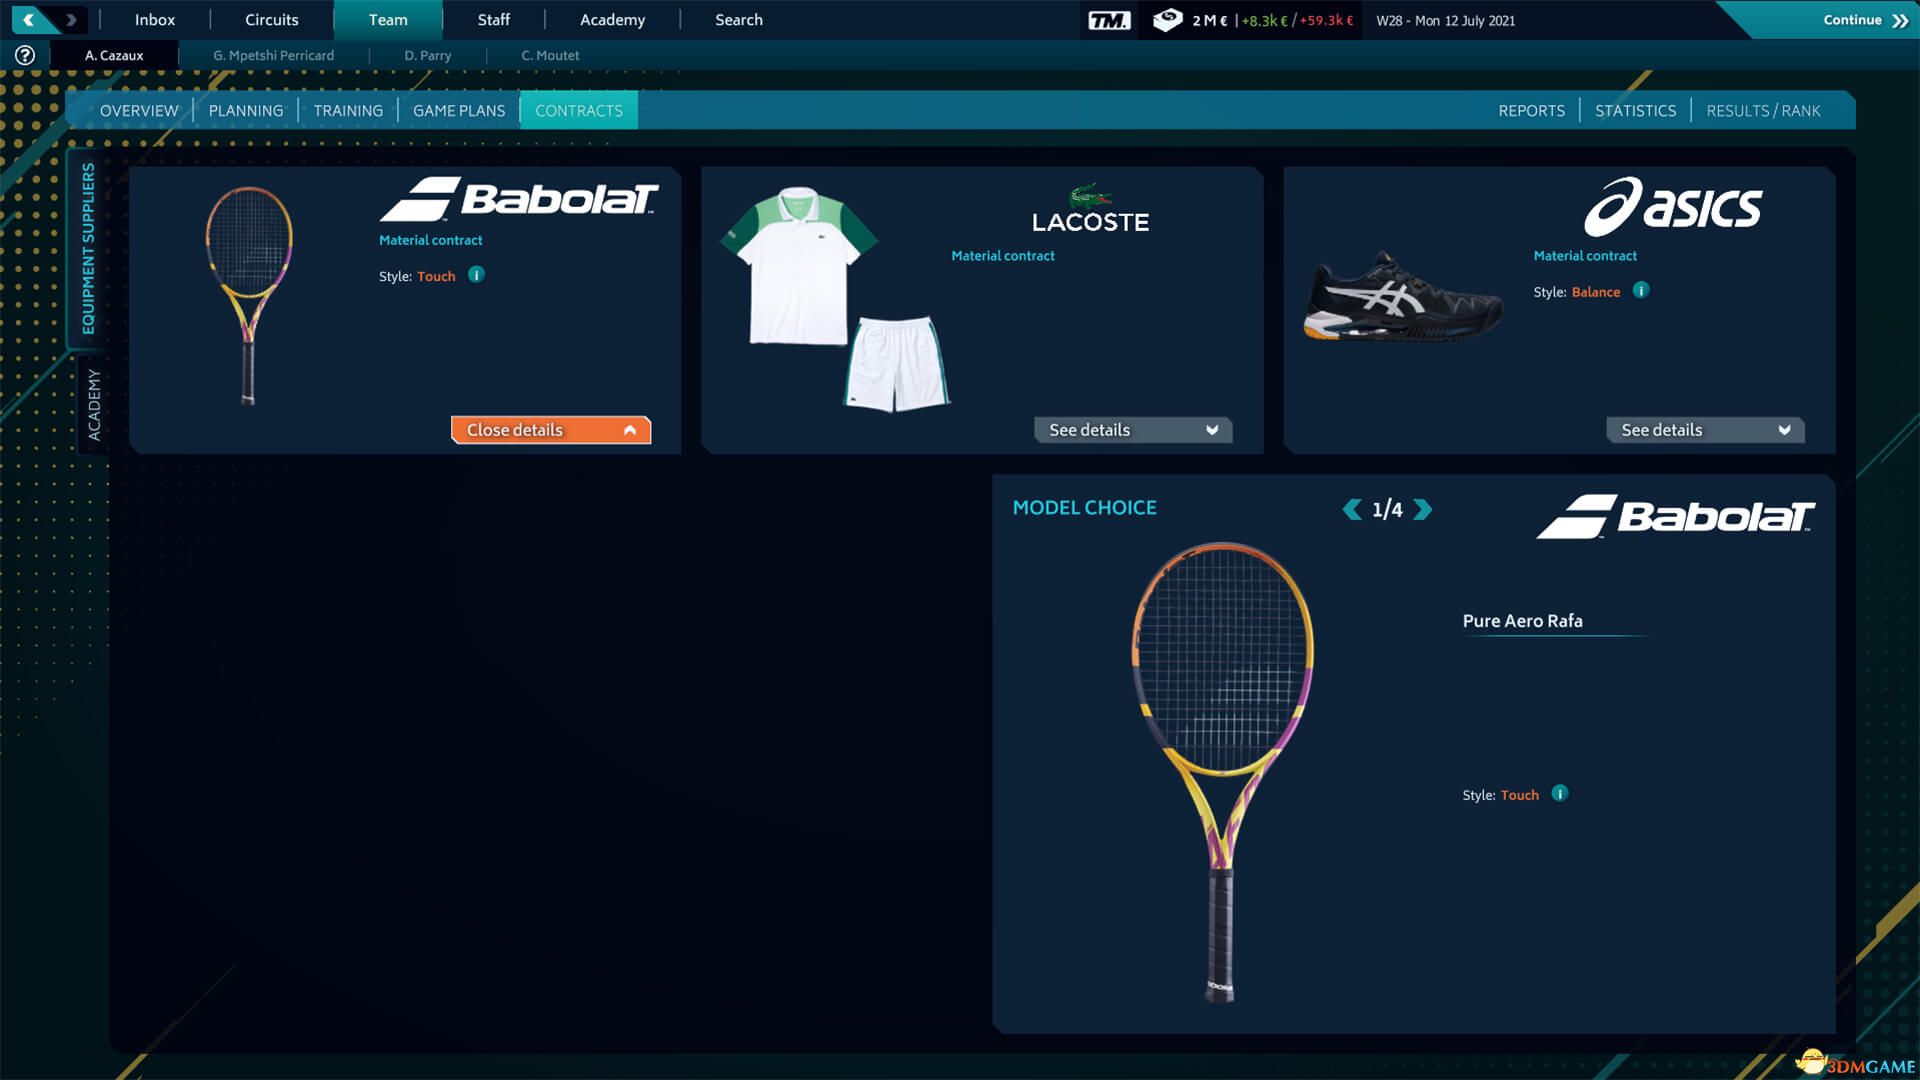The width and height of the screenshot is (1920, 1080).
Task: Select player D. Parry tab
Action: [428, 55]
